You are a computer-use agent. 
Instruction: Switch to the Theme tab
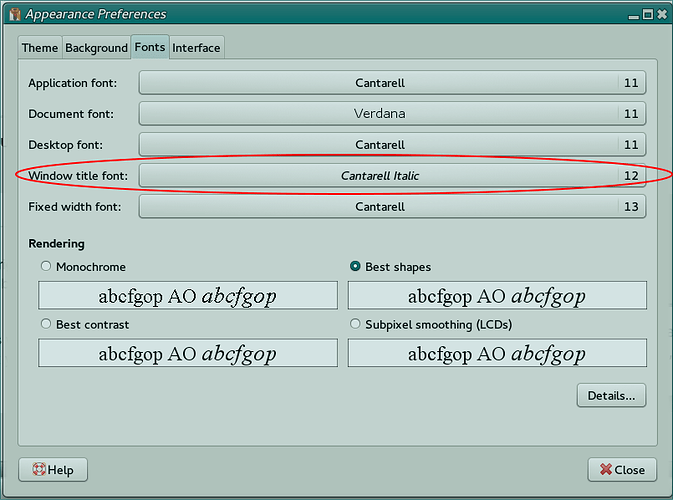pyautogui.click(x=40, y=48)
